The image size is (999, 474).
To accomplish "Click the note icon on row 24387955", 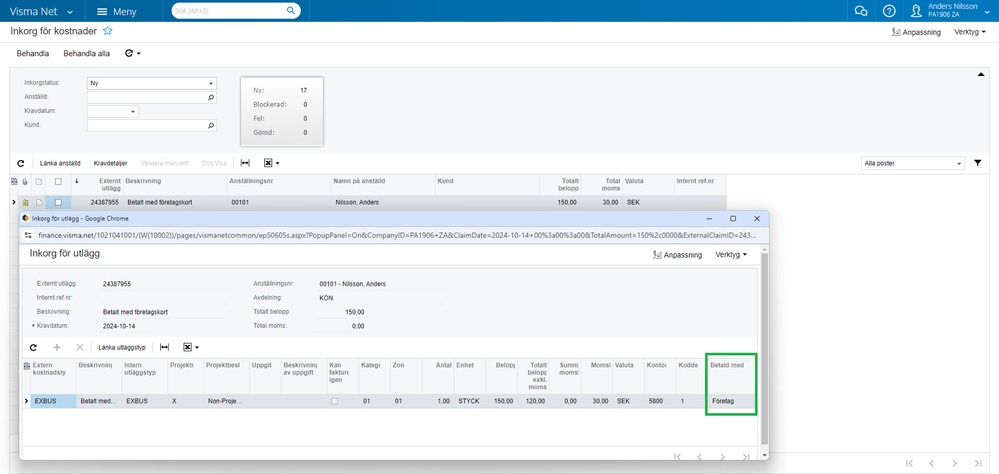I will coord(38,202).
